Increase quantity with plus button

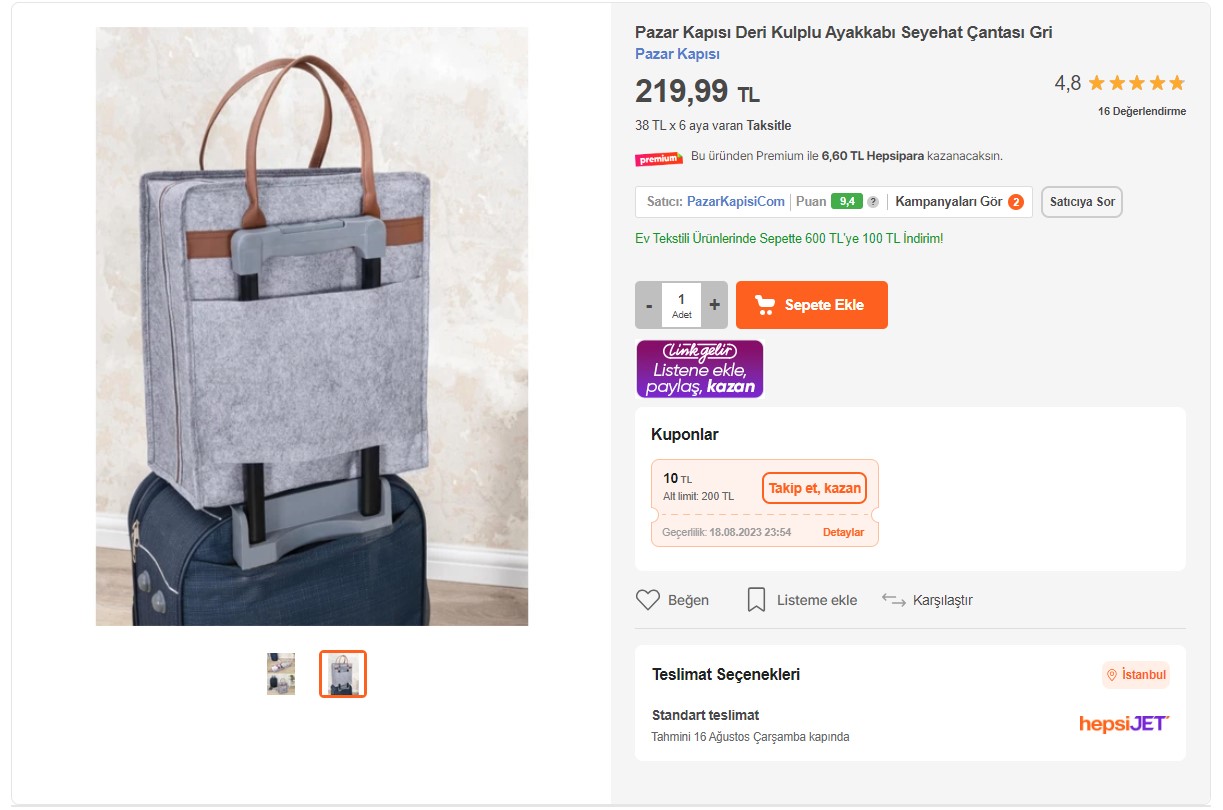click(x=714, y=305)
